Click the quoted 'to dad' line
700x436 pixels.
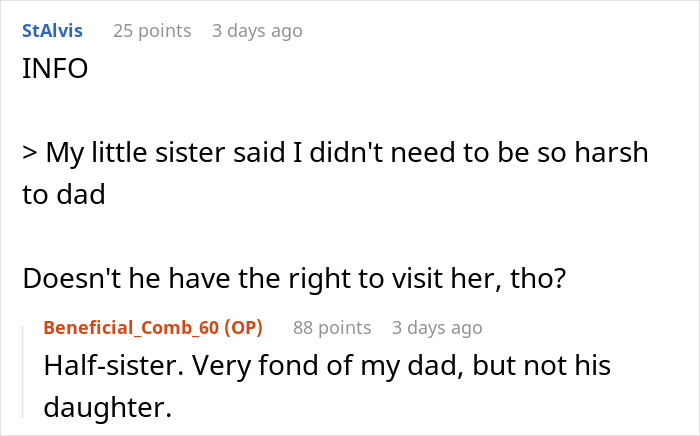click(64, 194)
